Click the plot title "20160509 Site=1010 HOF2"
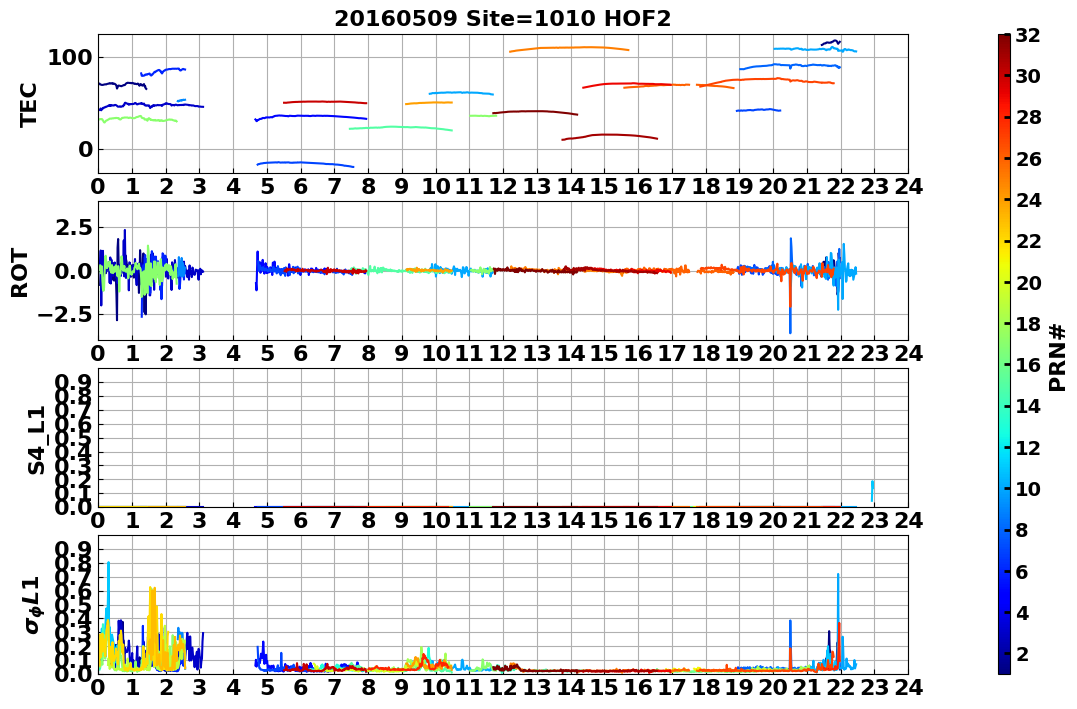This screenshot has width=1077, height=709. (502, 19)
